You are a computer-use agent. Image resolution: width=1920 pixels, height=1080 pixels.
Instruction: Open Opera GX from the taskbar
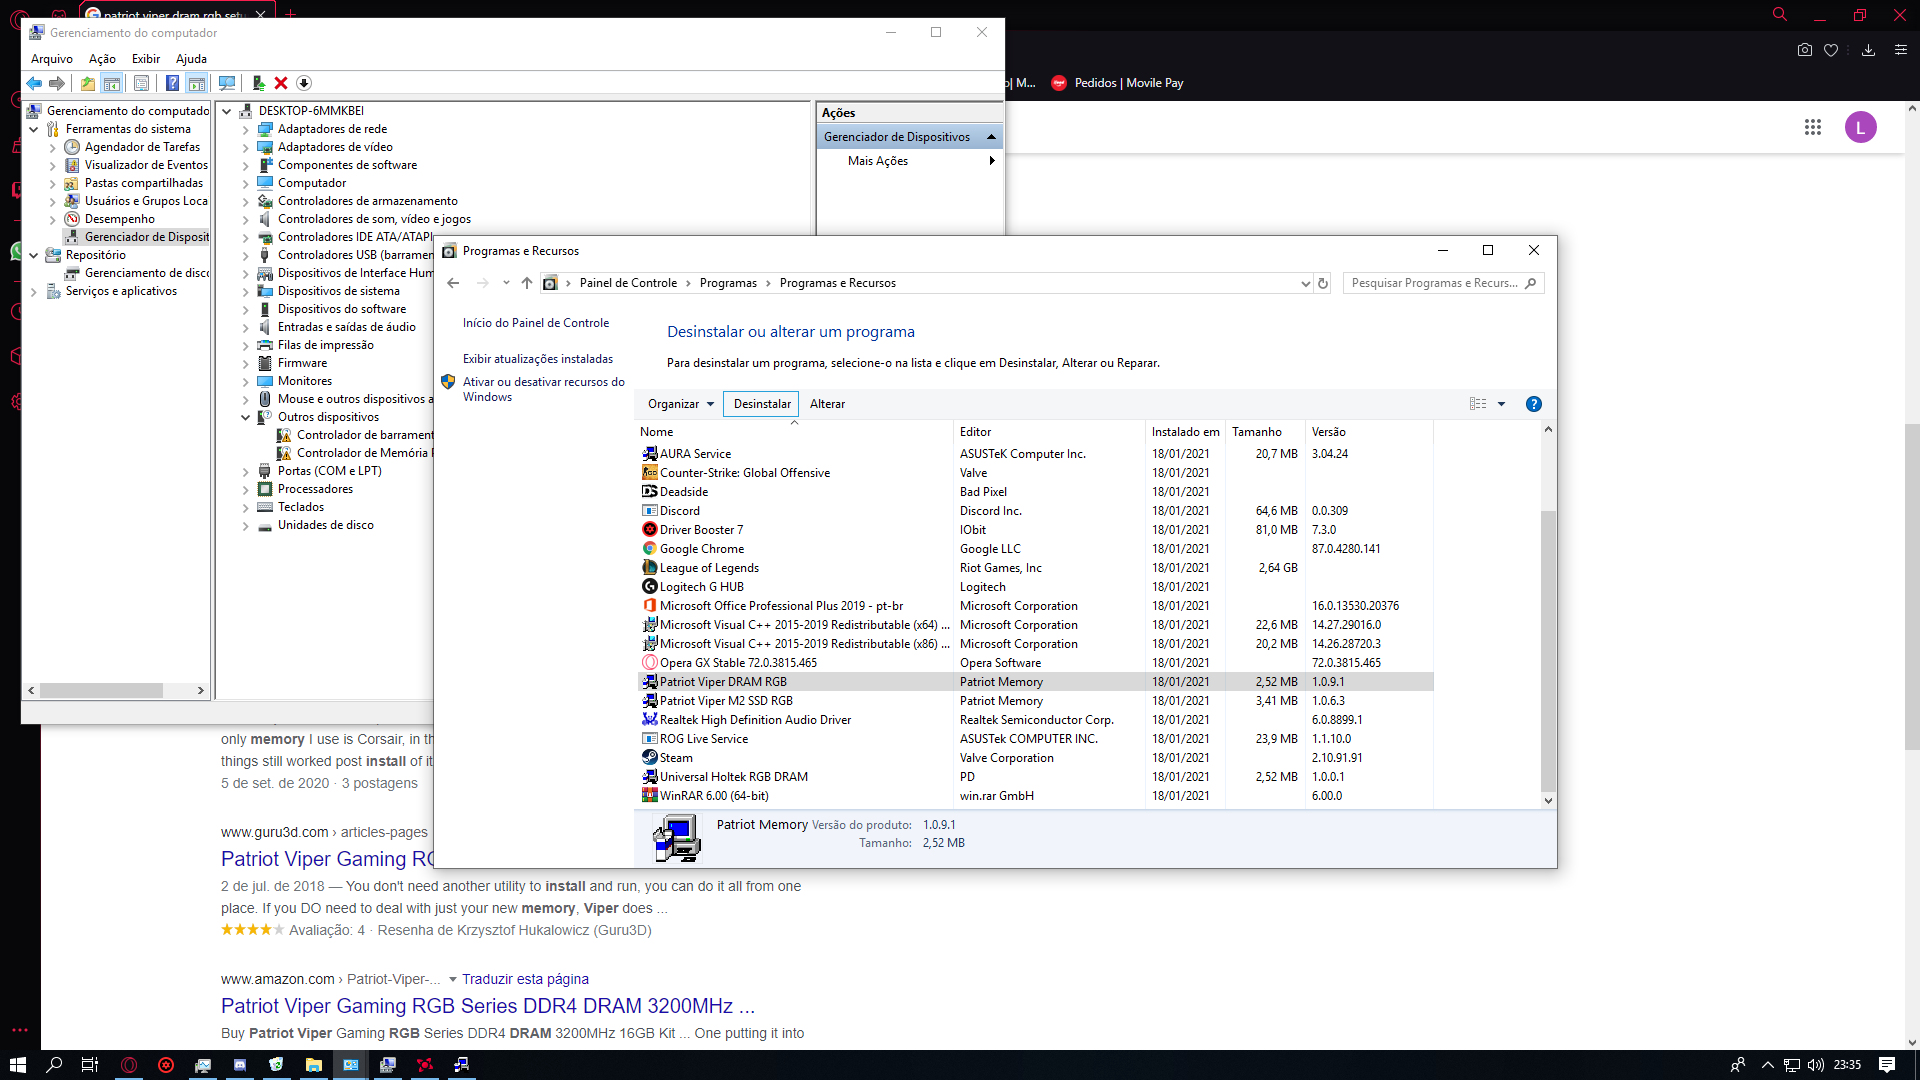click(x=129, y=1065)
